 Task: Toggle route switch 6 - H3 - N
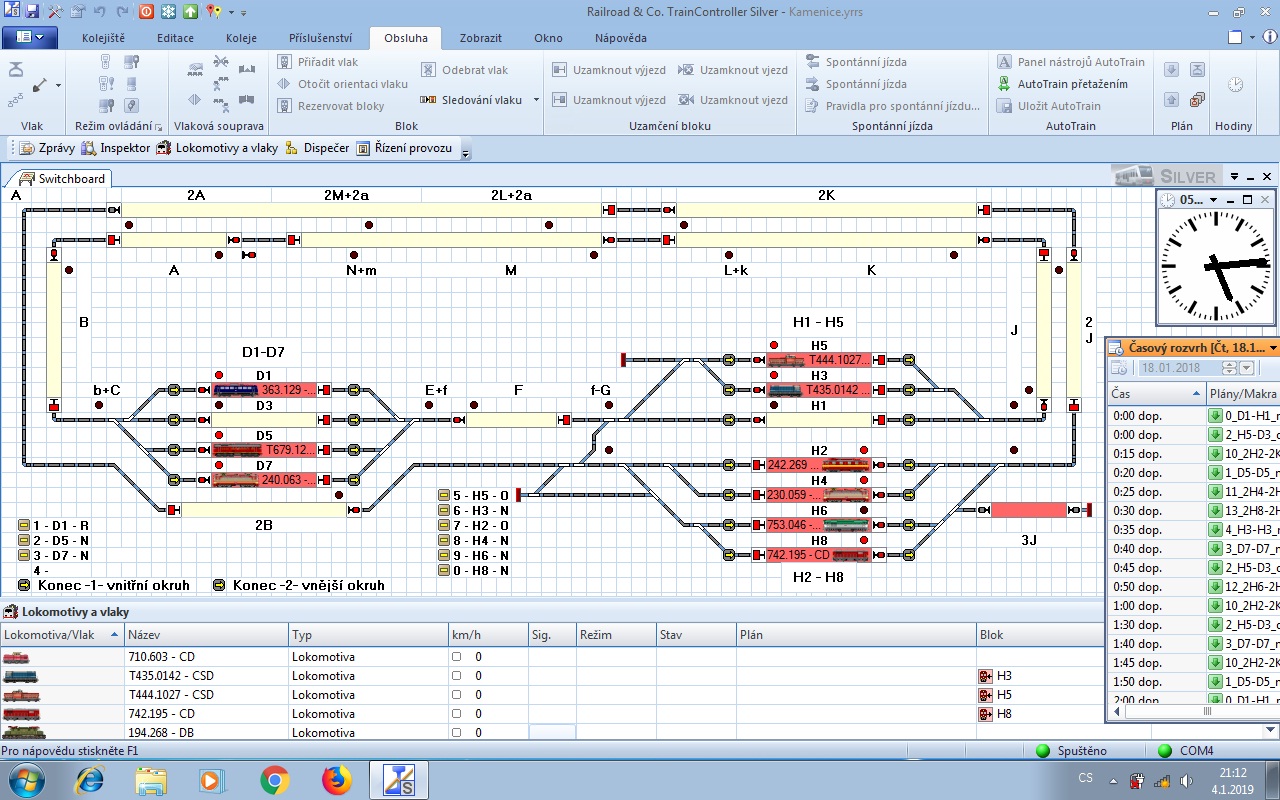point(444,510)
